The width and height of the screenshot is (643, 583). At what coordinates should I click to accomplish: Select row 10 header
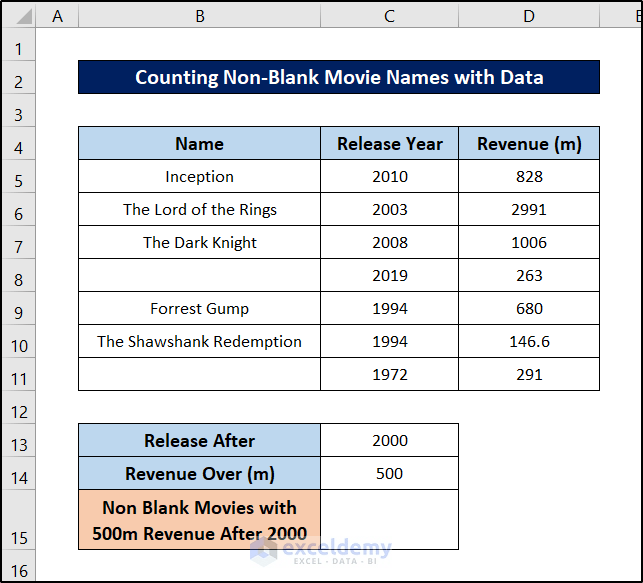point(19,341)
